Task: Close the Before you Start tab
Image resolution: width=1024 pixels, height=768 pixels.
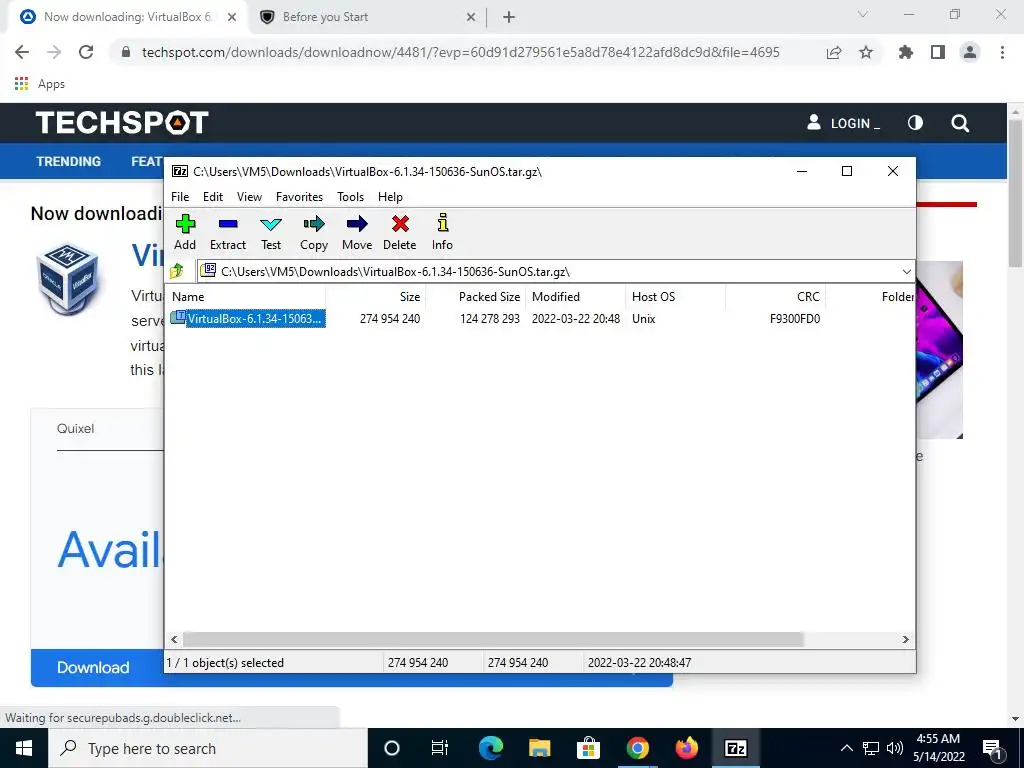Action: [x=471, y=17]
